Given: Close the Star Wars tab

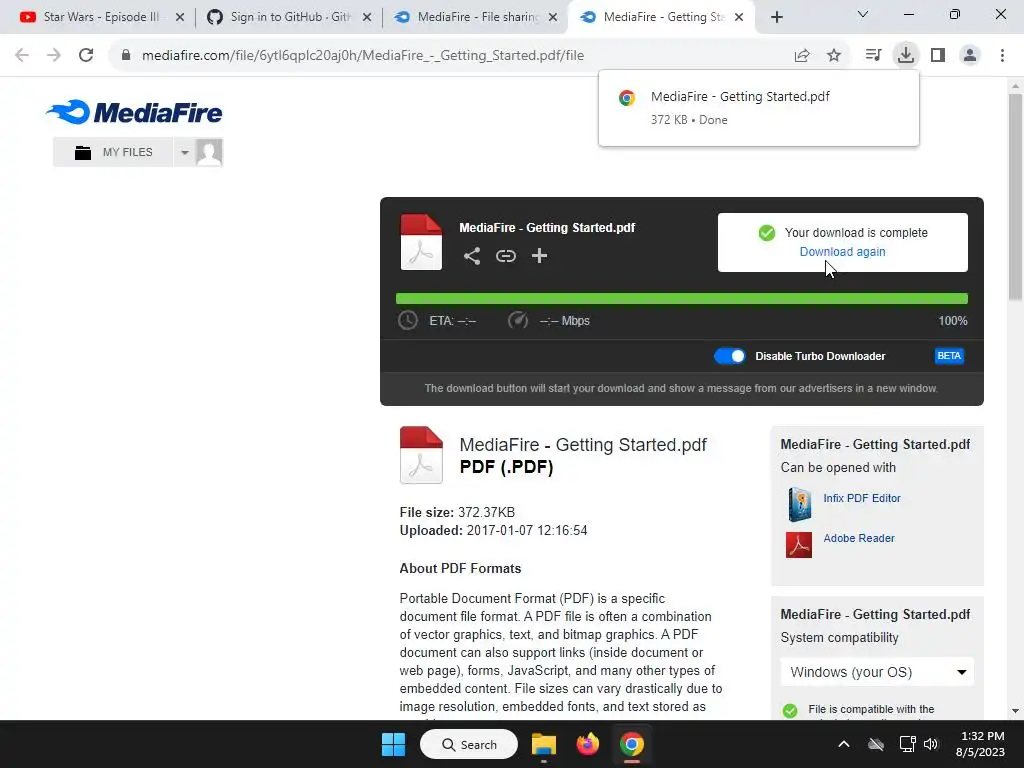Looking at the screenshot, I should click(180, 18).
